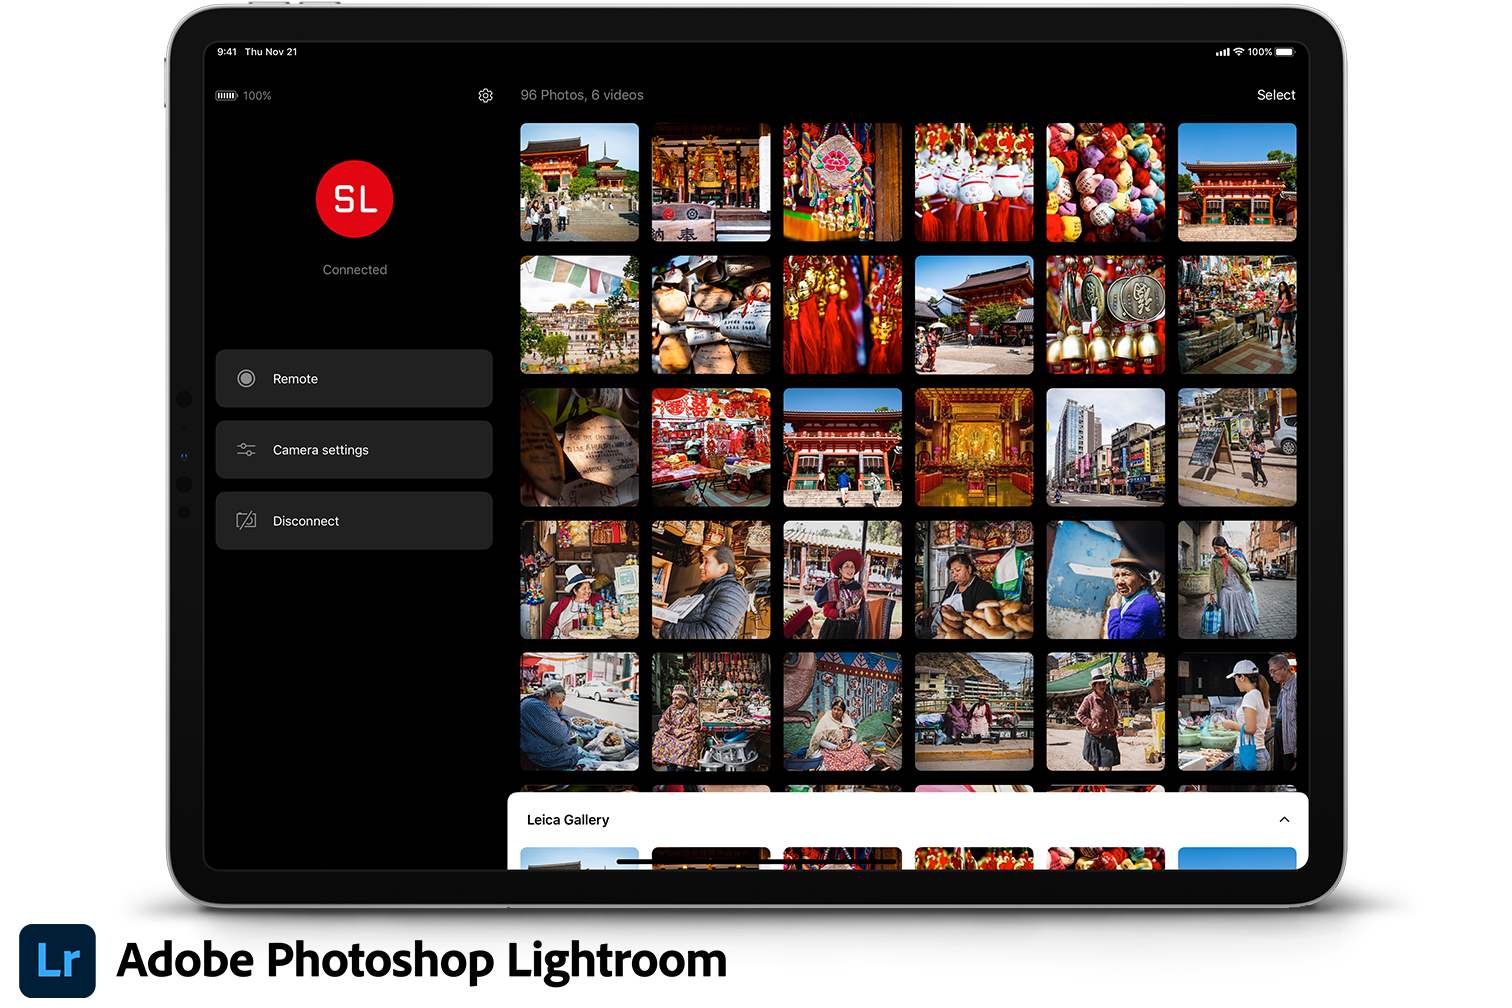Click the camera battery icon
The image size is (1512, 1008).
[x=226, y=96]
